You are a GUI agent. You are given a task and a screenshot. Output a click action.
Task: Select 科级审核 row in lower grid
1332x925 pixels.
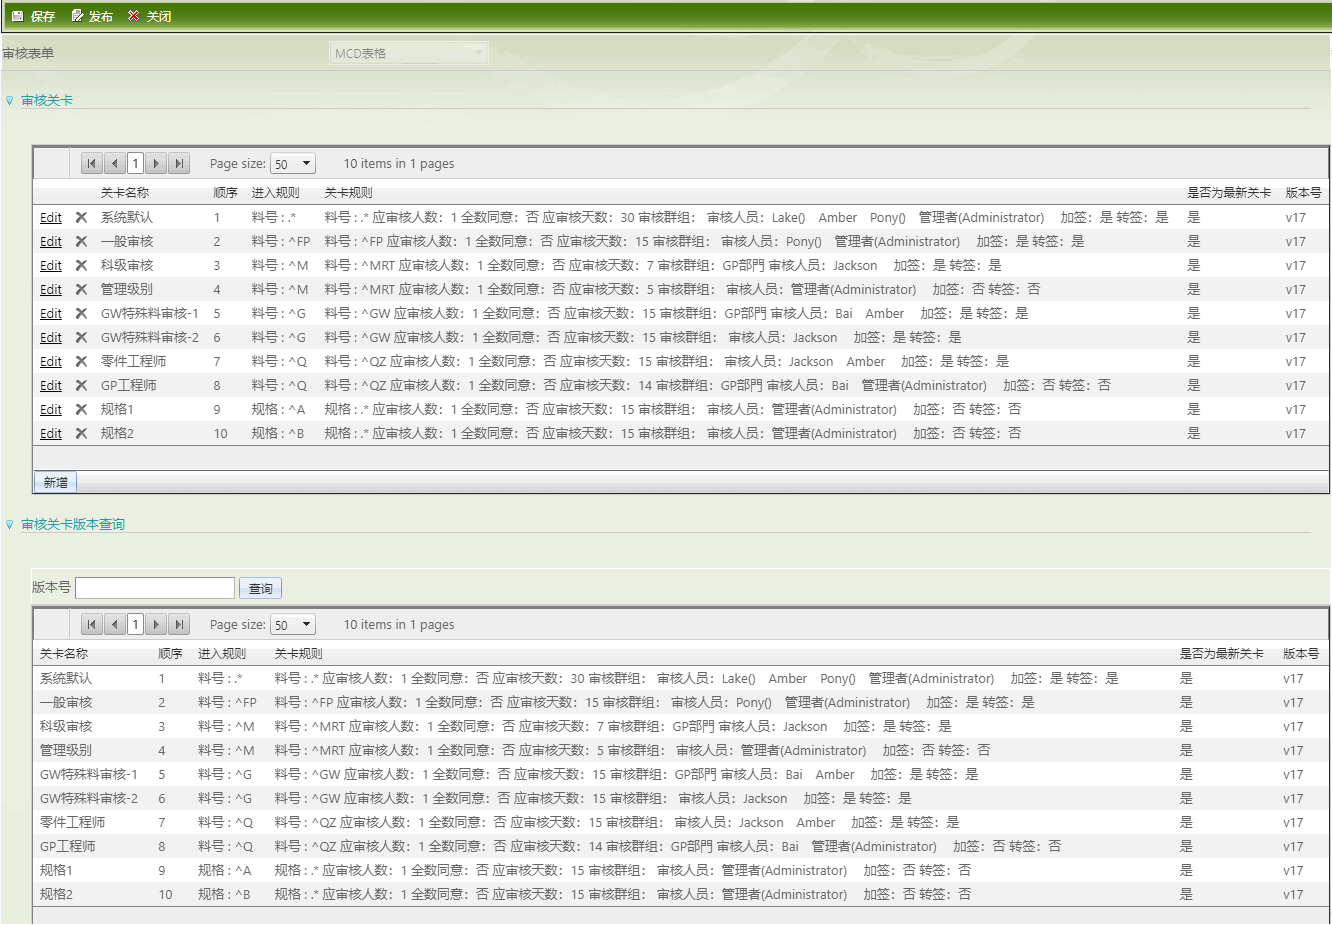click(x=681, y=726)
